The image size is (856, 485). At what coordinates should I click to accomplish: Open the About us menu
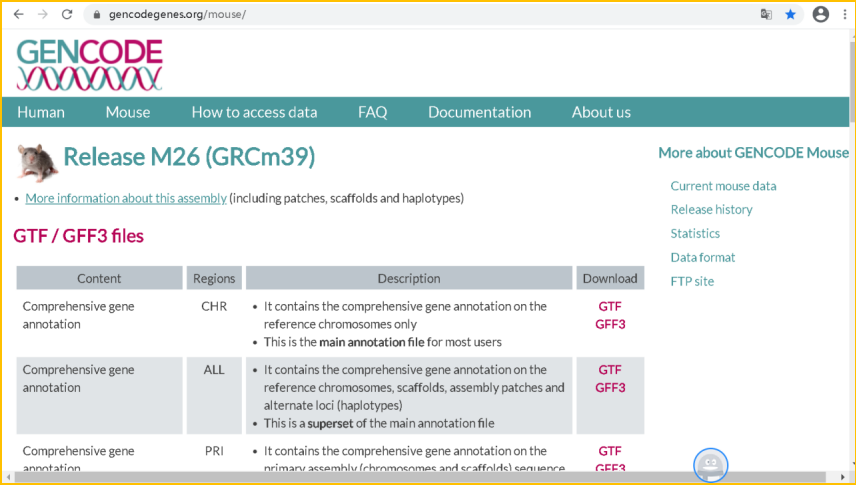(601, 112)
